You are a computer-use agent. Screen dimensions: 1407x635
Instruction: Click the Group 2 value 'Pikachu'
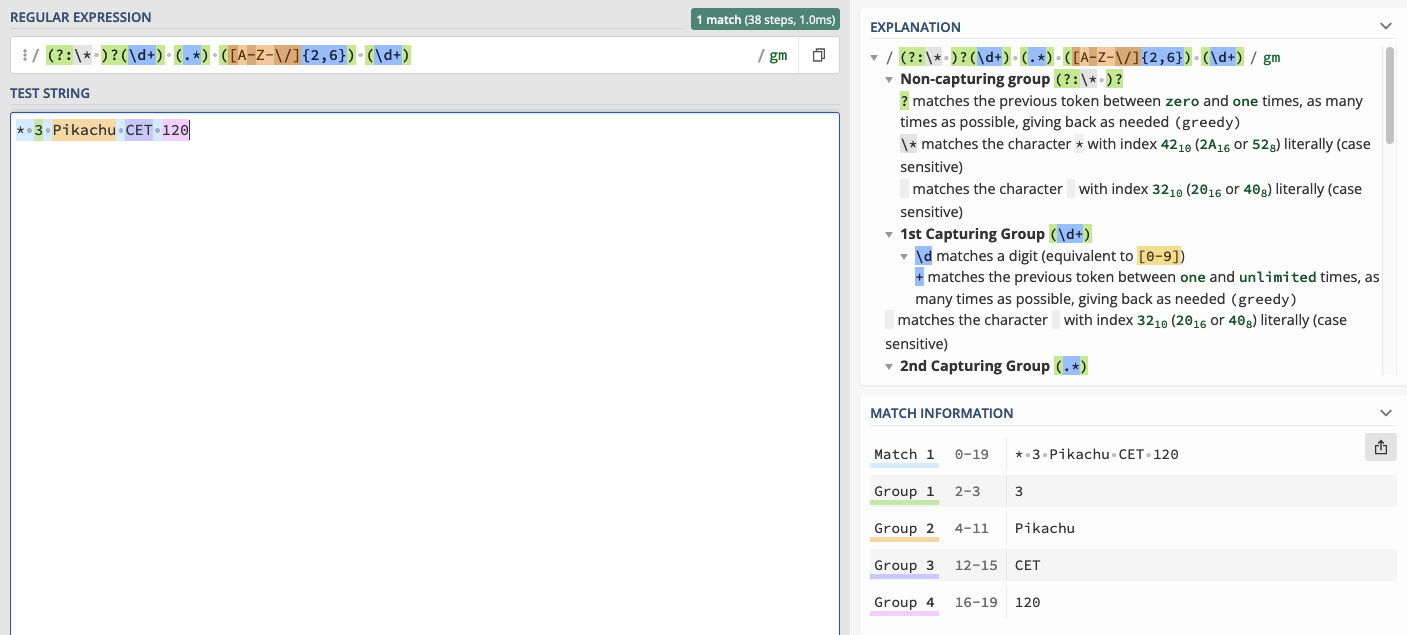pyautogui.click(x=1044, y=528)
